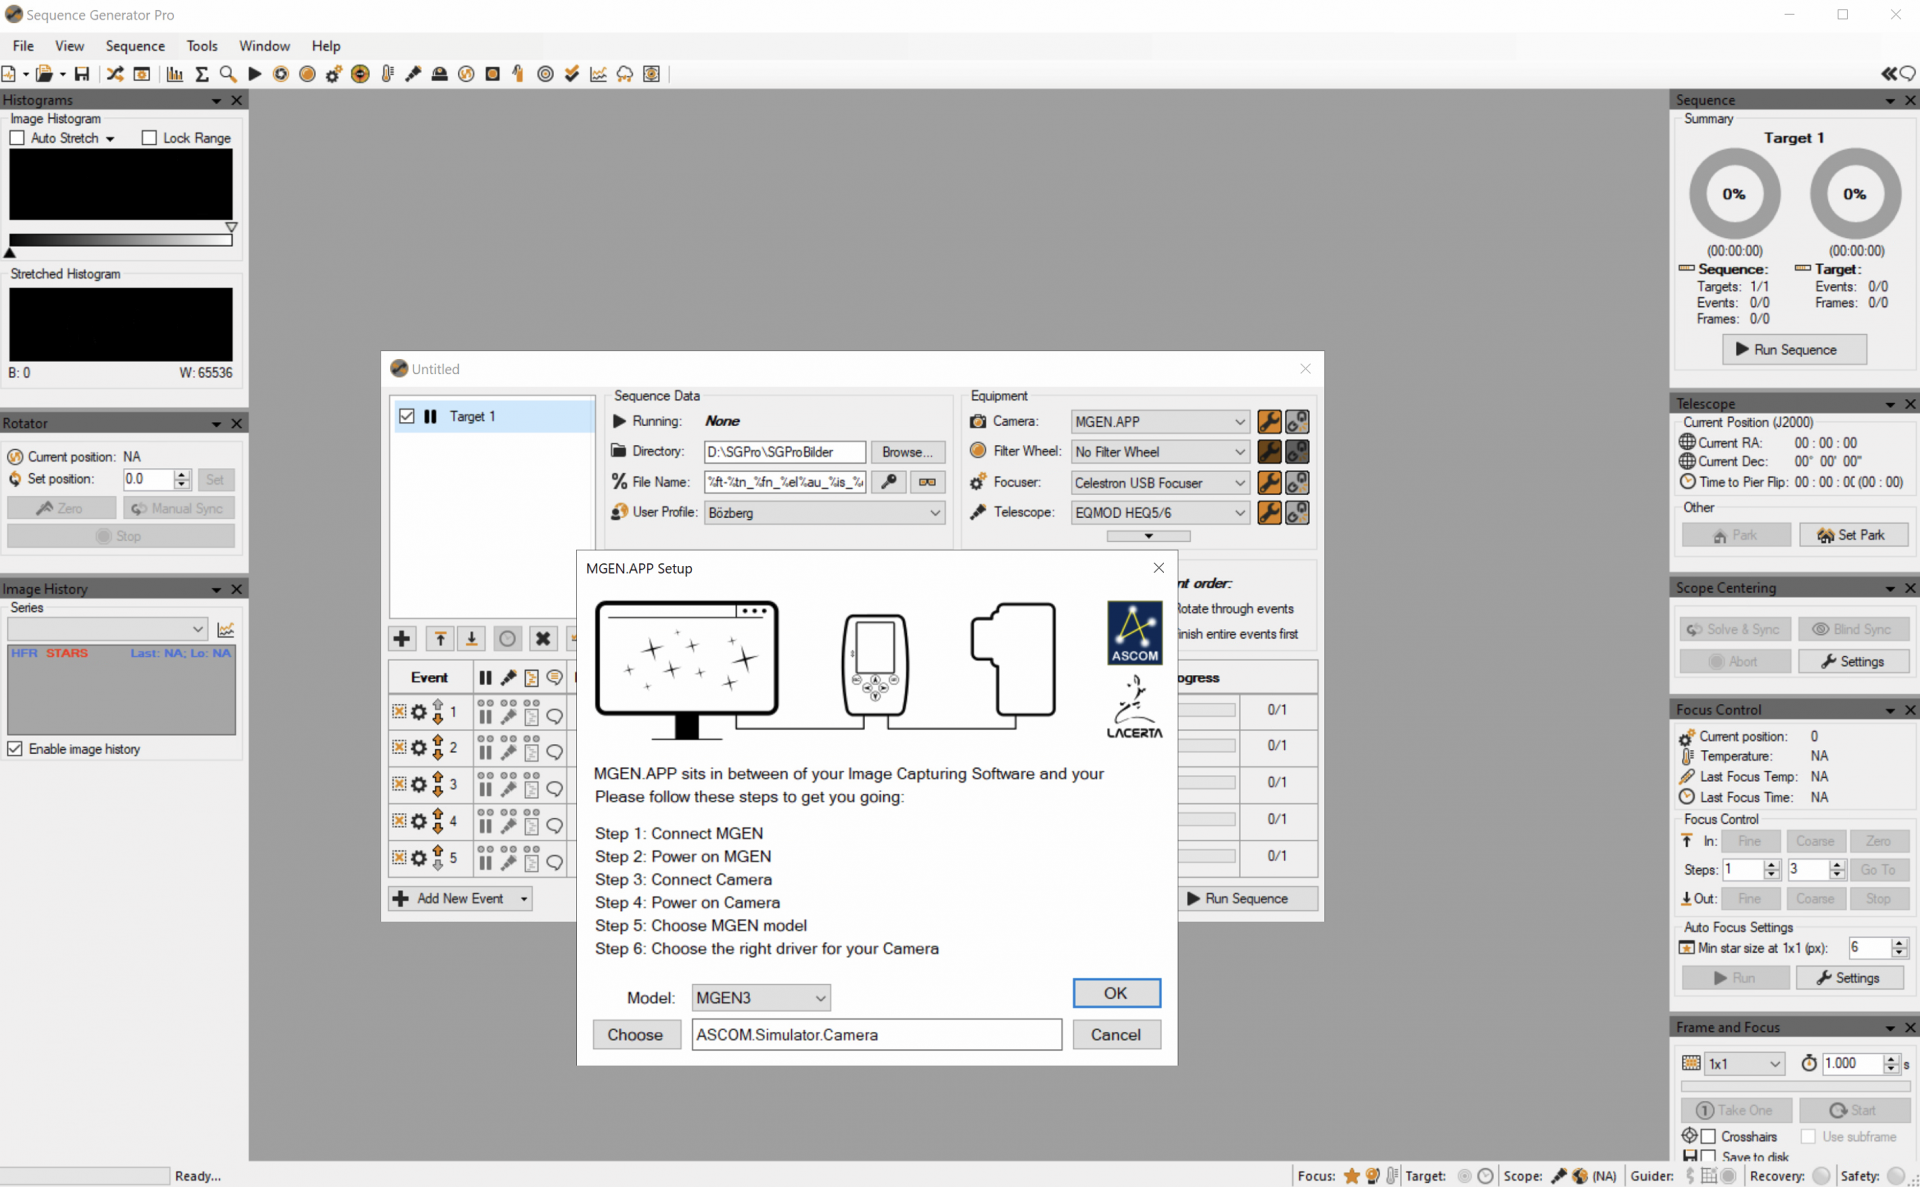Click the magnifying glass icon in the toolbar
The width and height of the screenshot is (1920, 1187).
pos(228,74)
